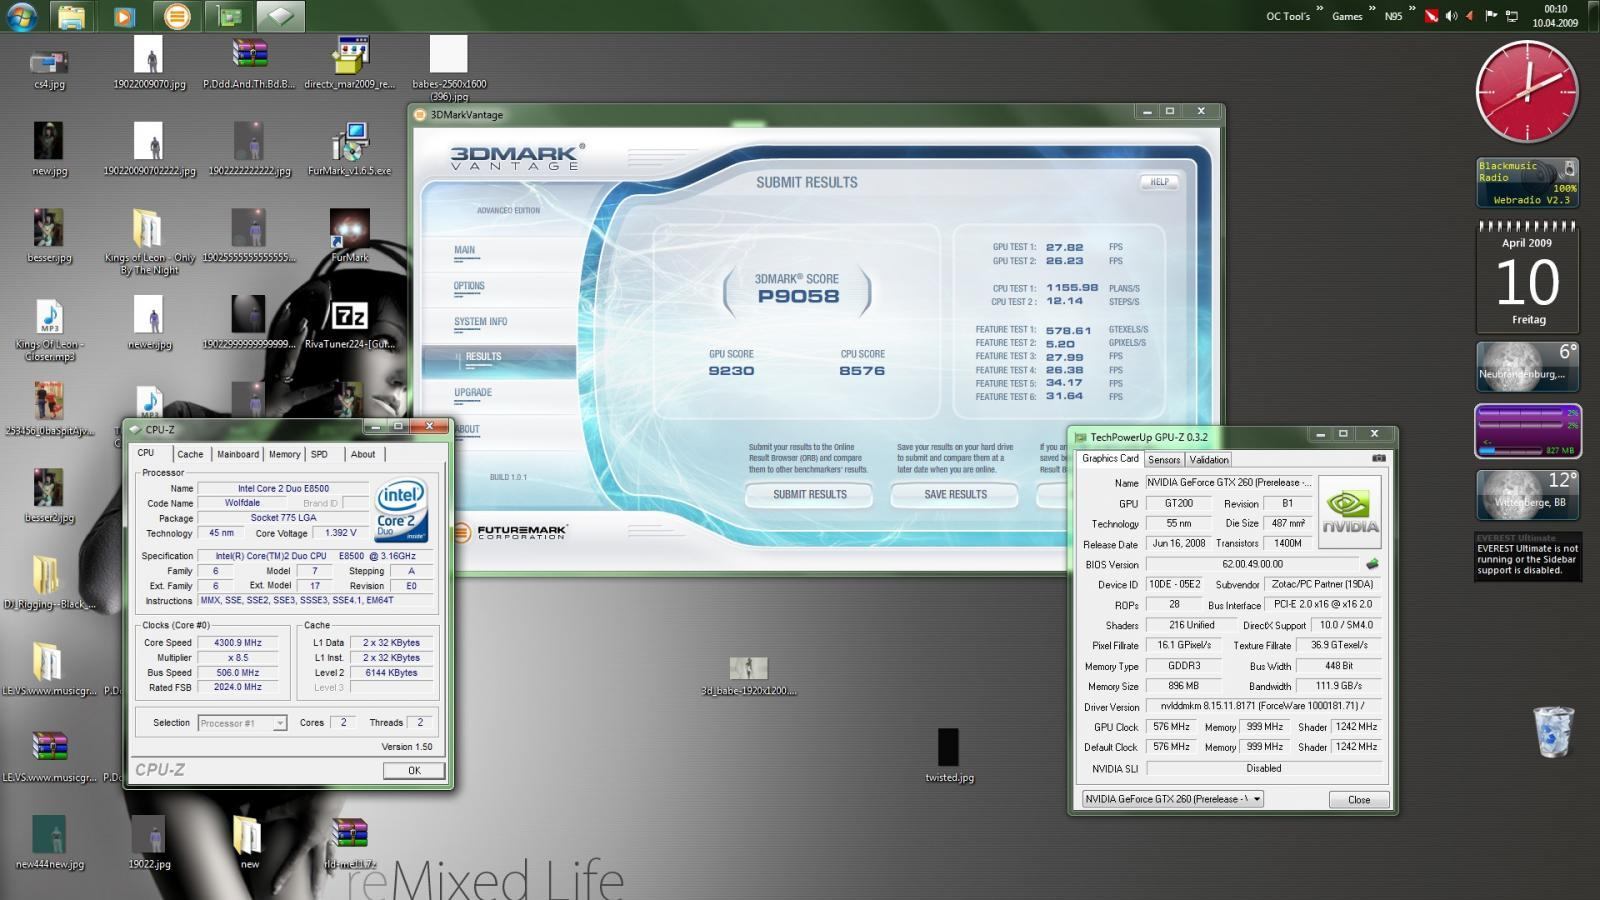Click the Intel Core 2 Duo logo in CPU-Z
This screenshot has width=1600, height=900.
[x=401, y=511]
